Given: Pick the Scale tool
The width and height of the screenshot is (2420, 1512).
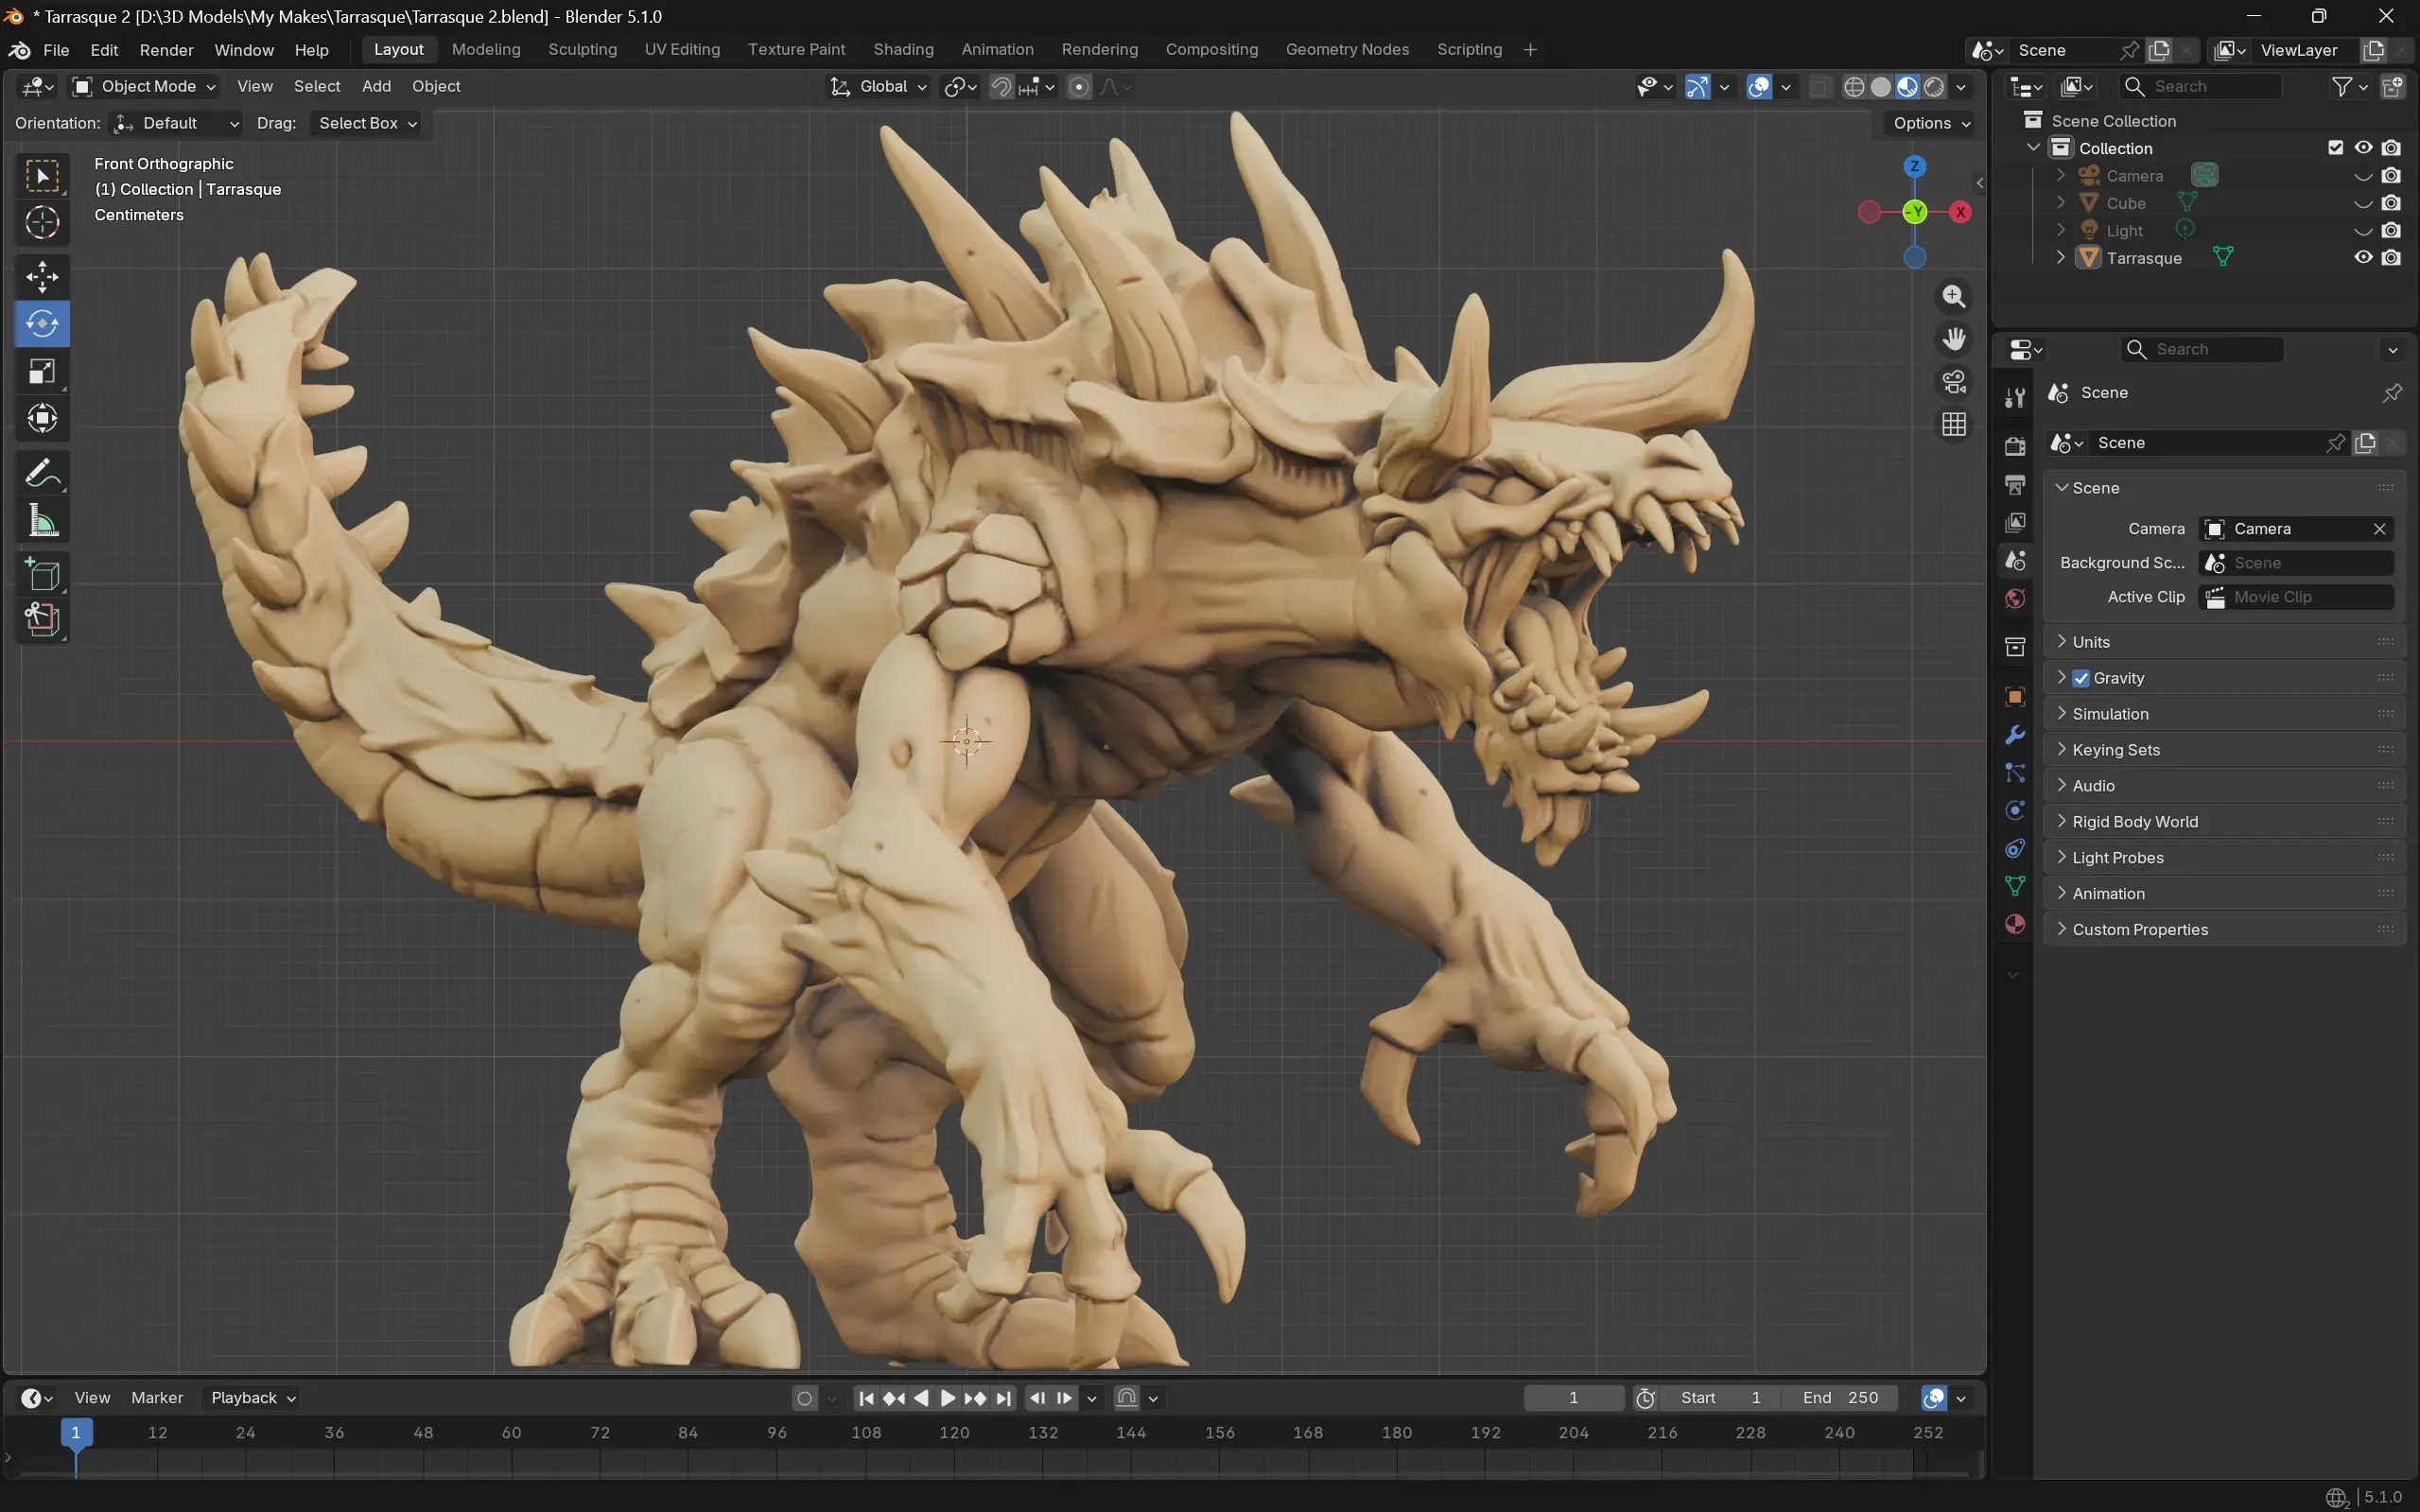Looking at the screenshot, I should pos(42,372).
